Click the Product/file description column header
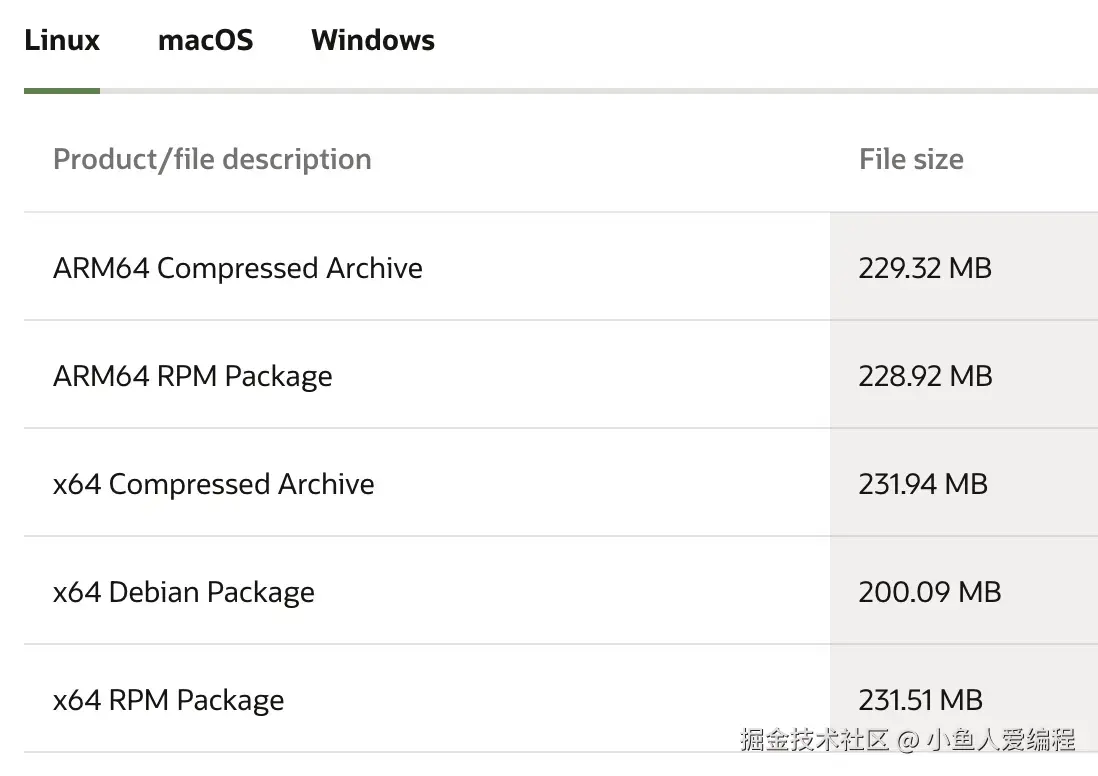 click(x=212, y=159)
